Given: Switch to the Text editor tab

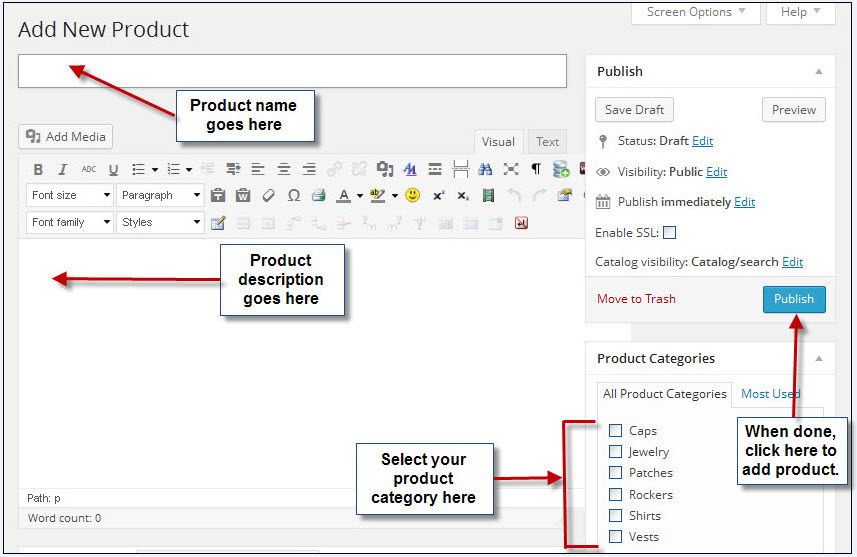Looking at the screenshot, I should (547, 142).
